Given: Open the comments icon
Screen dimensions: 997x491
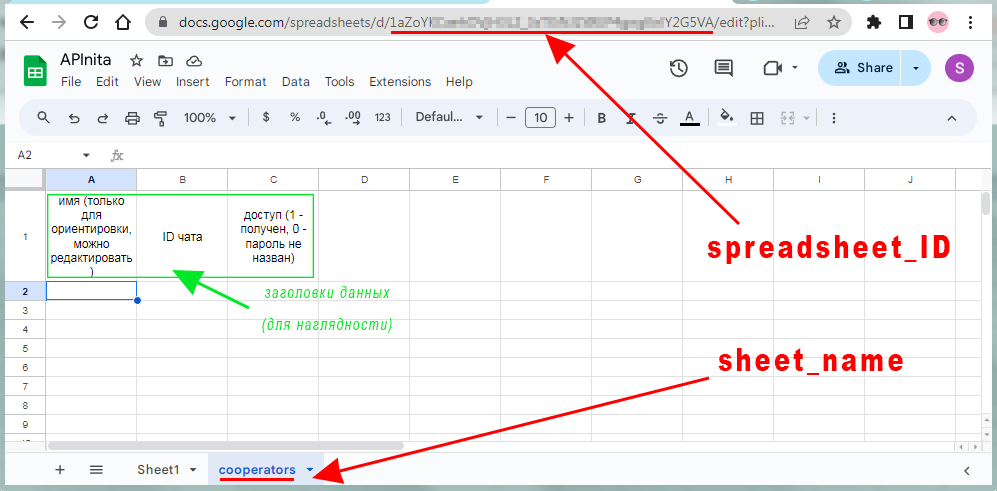Looking at the screenshot, I should coord(723,68).
